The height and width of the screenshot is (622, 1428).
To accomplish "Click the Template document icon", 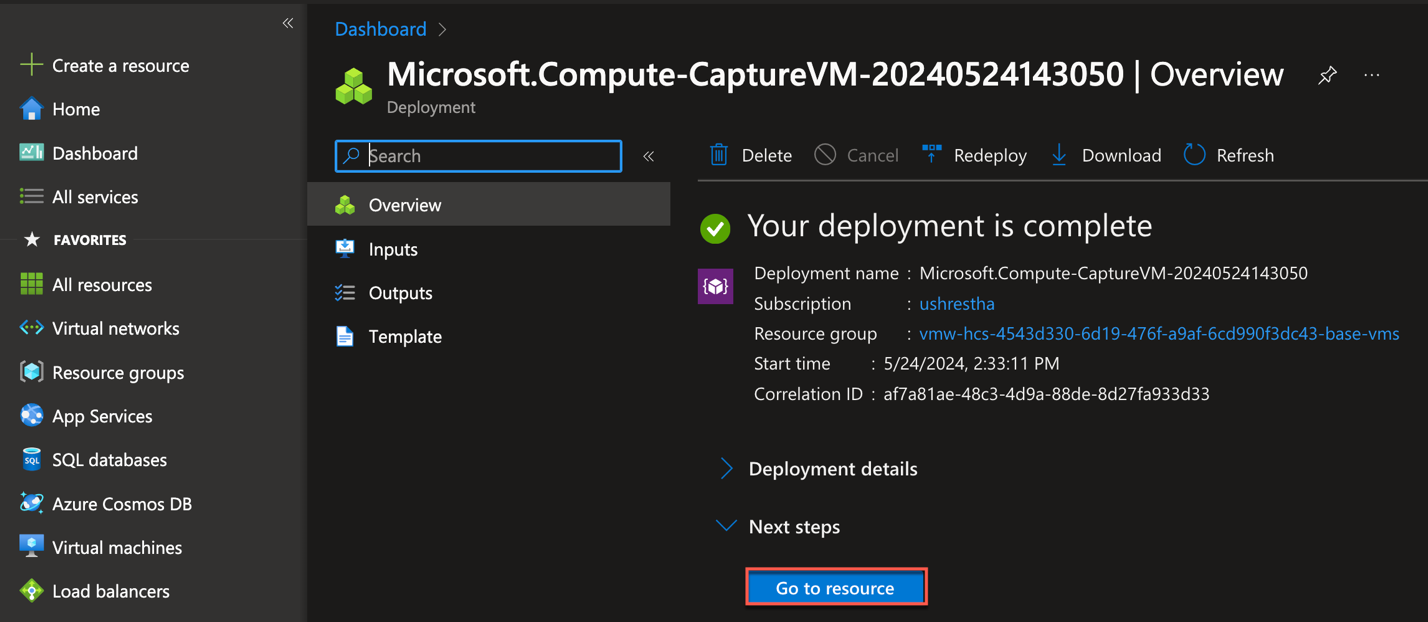I will pyautogui.click(x=345, y=336).
